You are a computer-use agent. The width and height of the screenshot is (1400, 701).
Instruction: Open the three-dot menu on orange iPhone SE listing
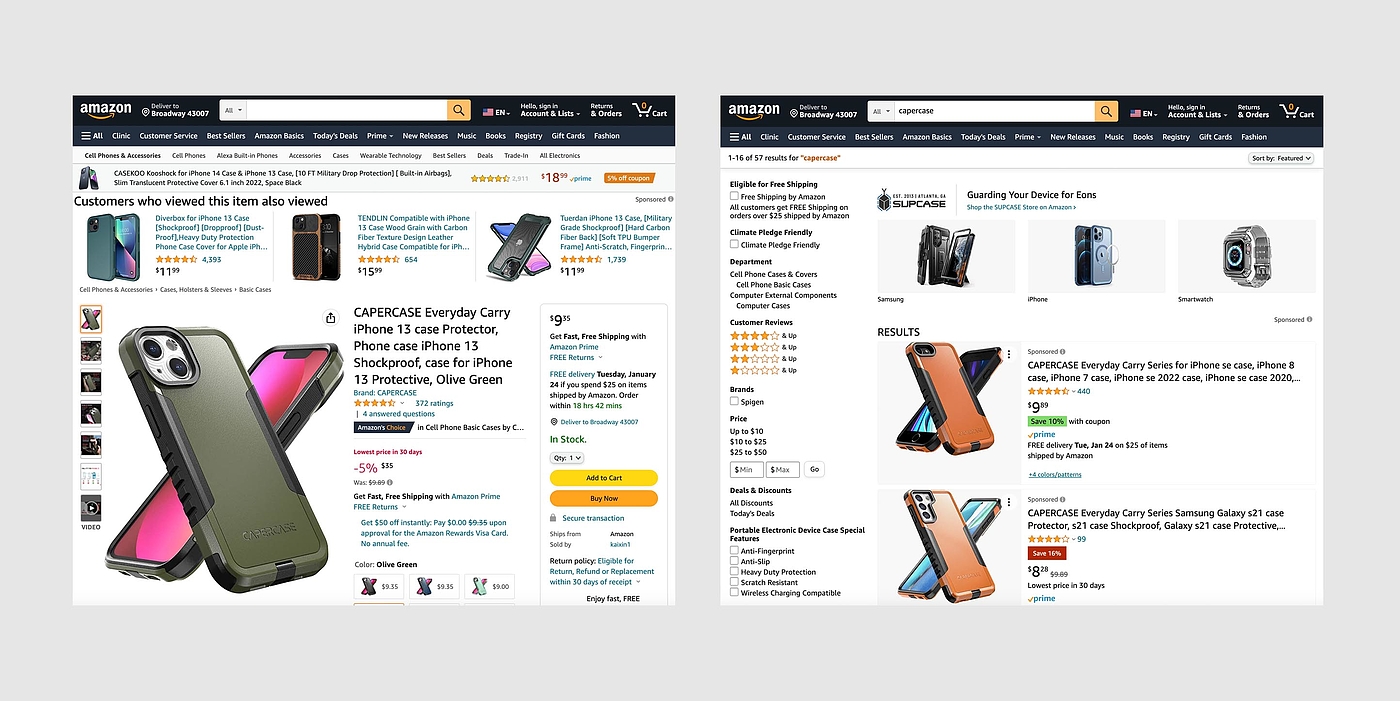click(1009, 354)
